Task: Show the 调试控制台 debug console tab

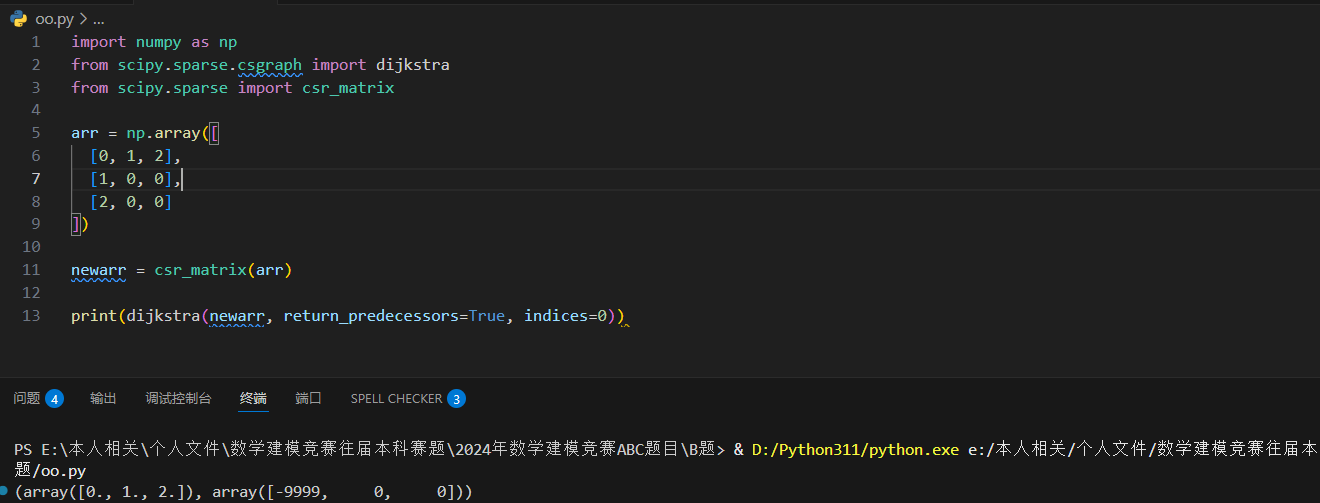Action: click(178, 398)
